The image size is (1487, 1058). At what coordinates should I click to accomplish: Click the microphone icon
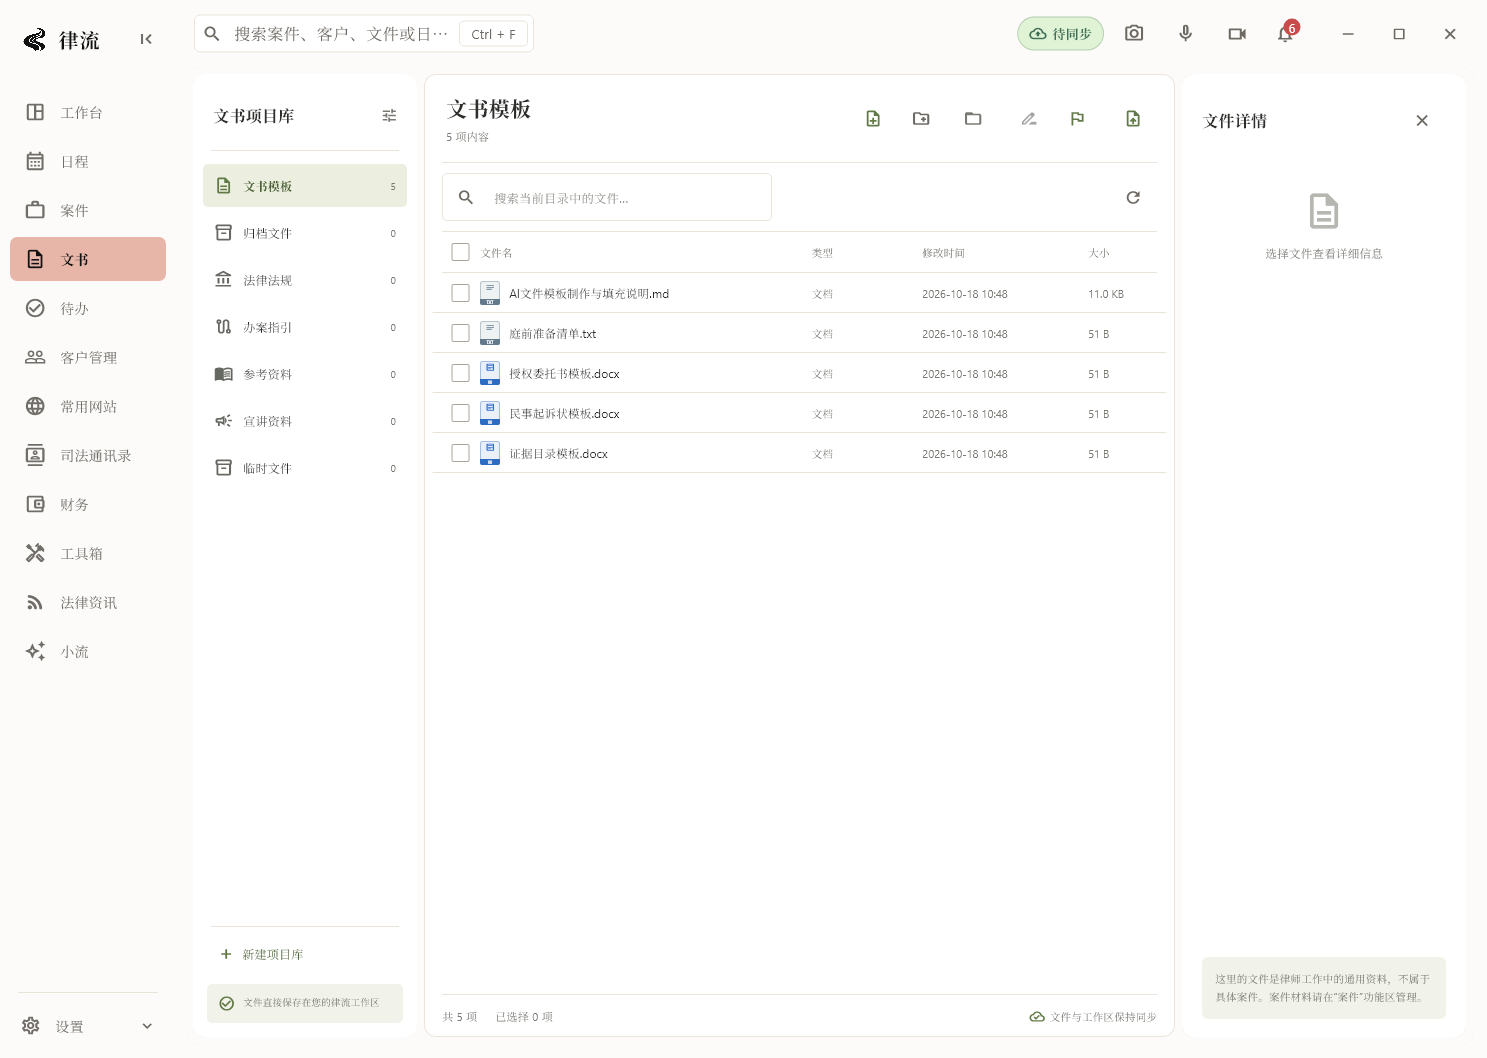(1185, 33)
